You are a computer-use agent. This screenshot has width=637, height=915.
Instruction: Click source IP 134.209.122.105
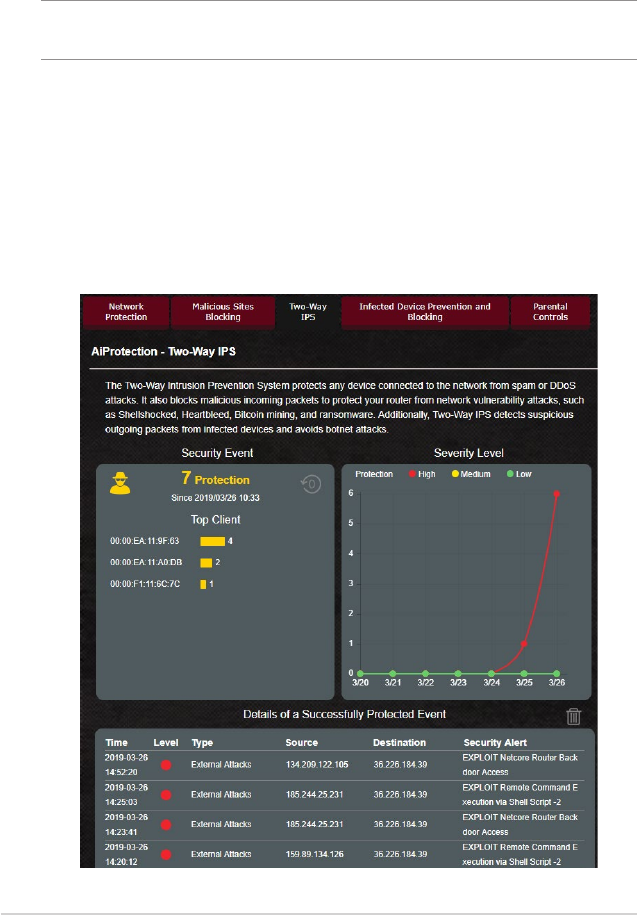click(317, 764)
